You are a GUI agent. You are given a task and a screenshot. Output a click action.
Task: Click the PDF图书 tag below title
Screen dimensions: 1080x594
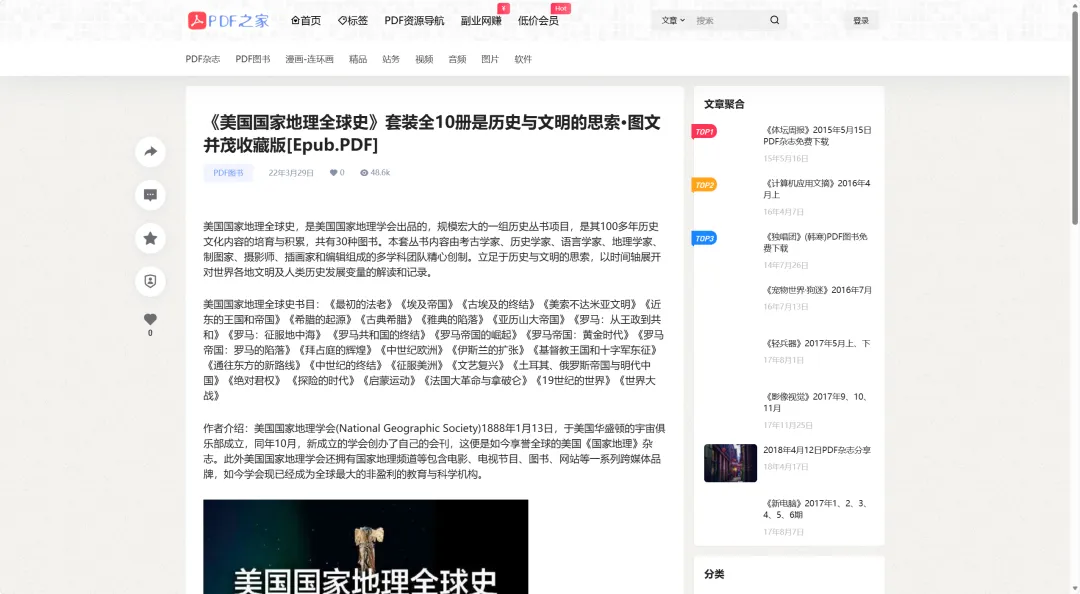228,173
